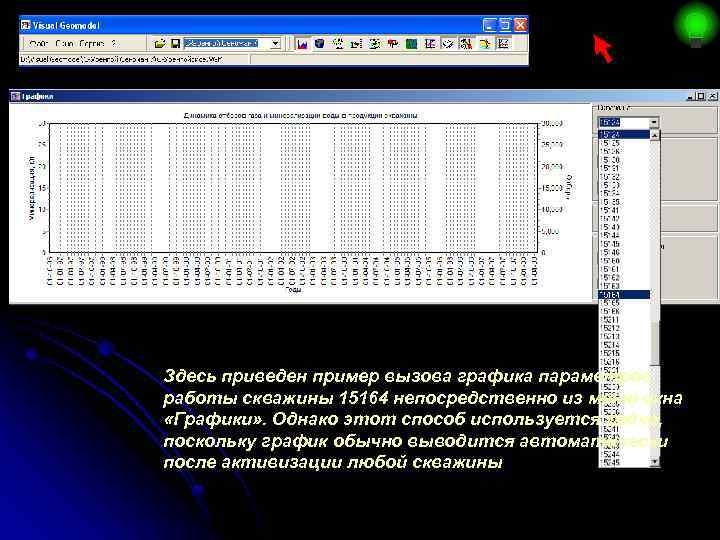The width and height of the screenshot is (720, 540).
Task: Maximize the Графики window
Action: point(701,96)
